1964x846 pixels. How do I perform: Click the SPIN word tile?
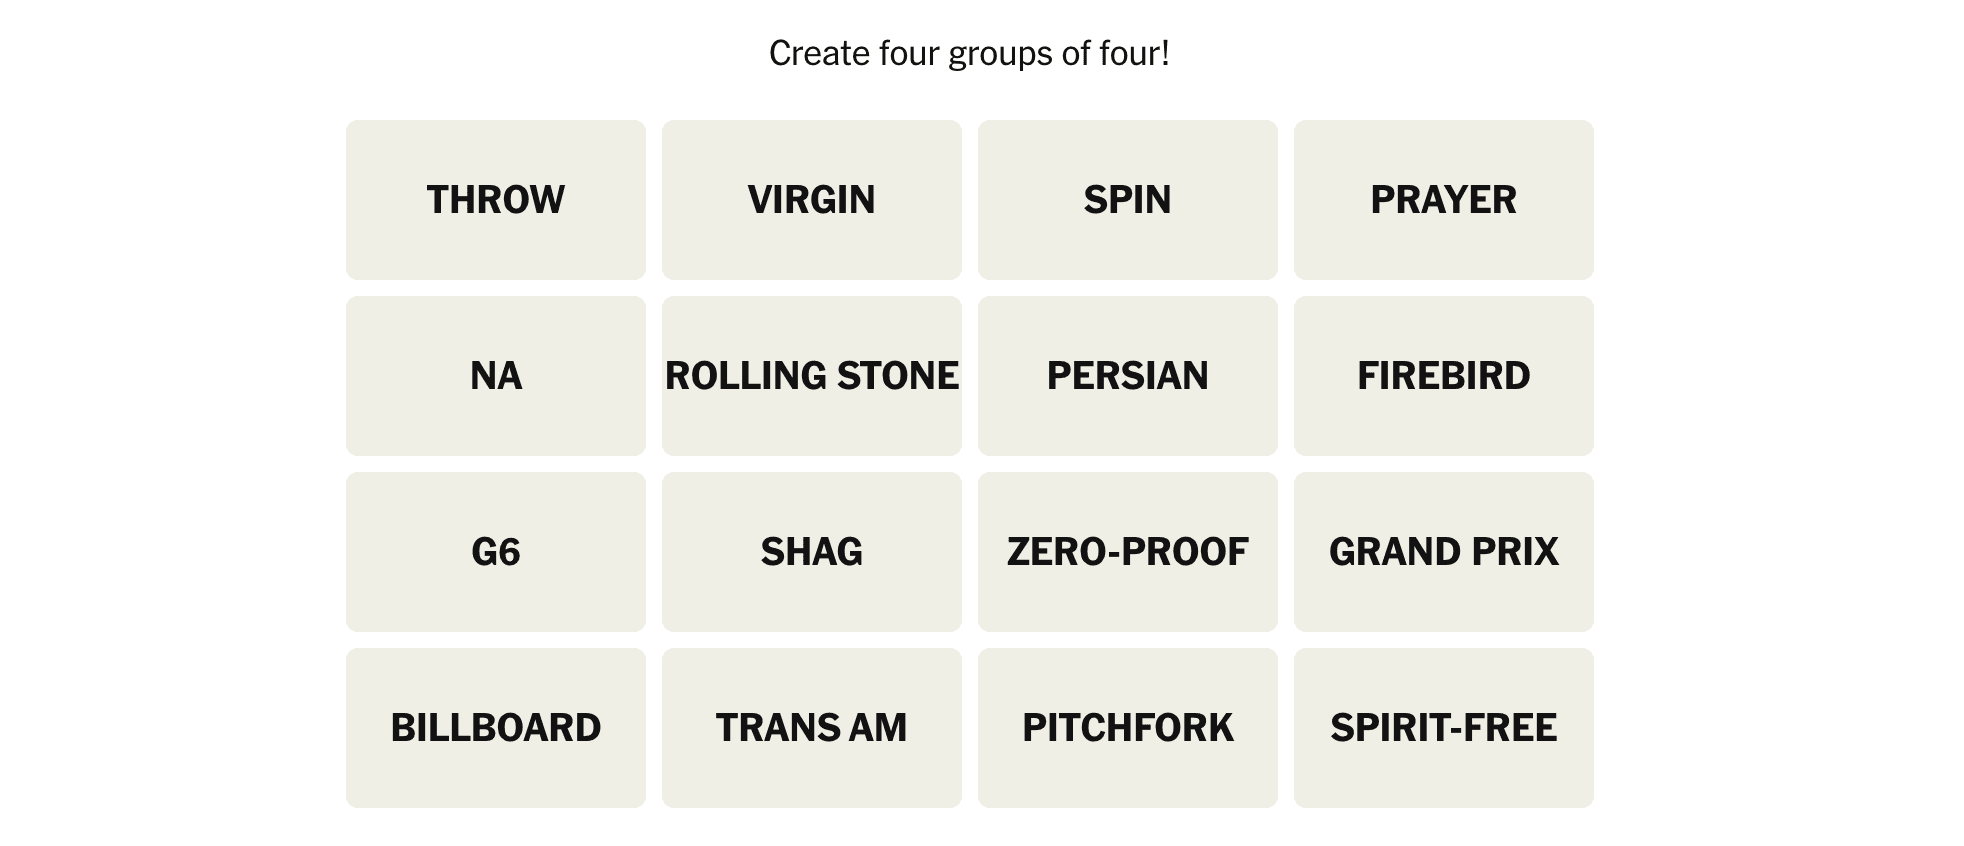(x=1128, y=200)
